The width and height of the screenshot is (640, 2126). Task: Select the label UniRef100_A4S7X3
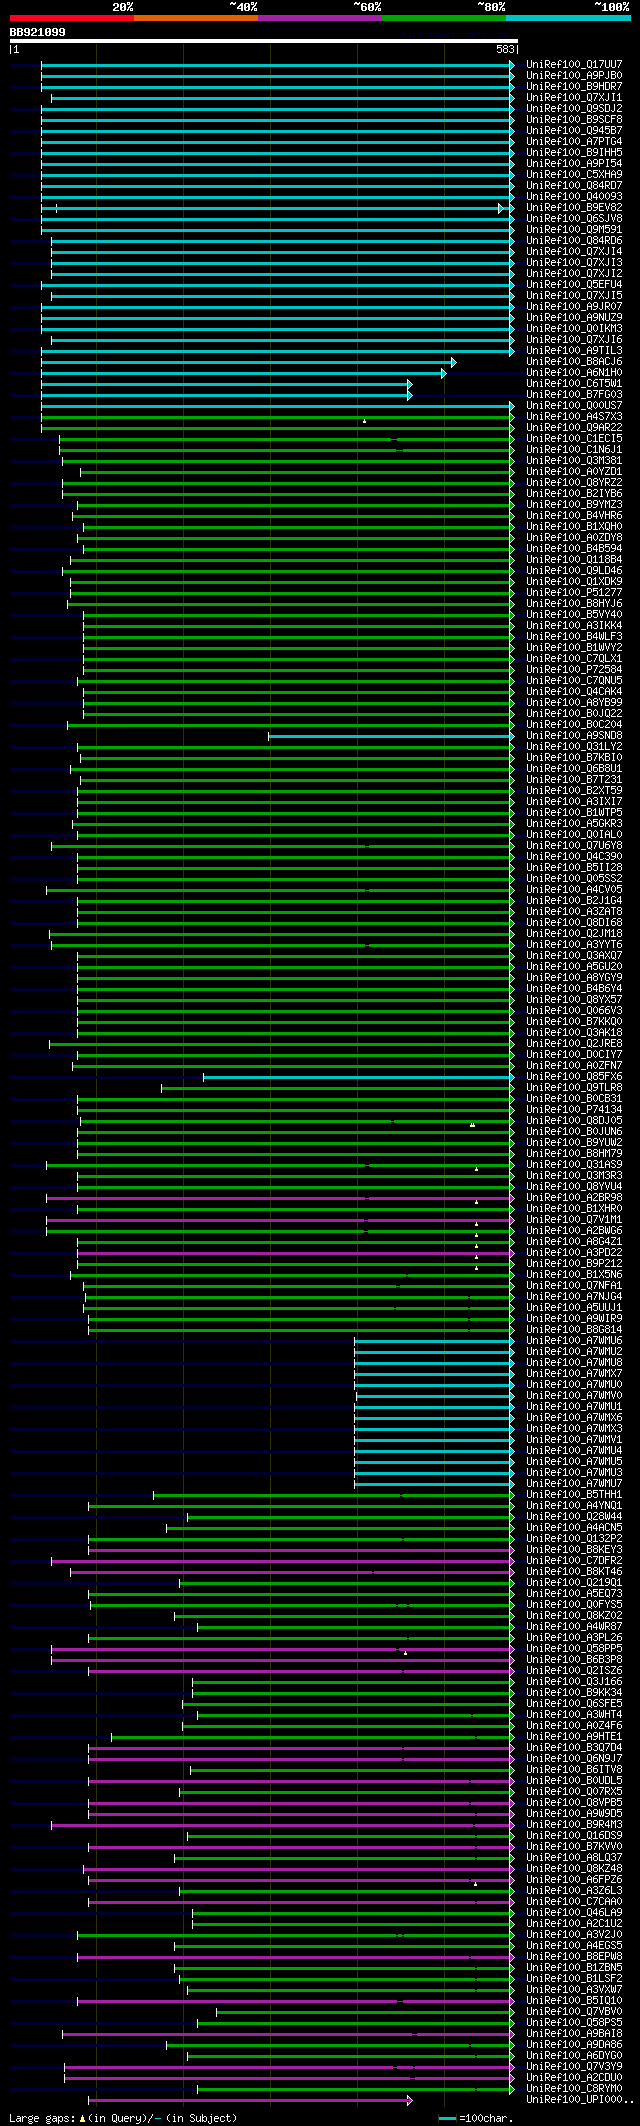click(574, 416)
